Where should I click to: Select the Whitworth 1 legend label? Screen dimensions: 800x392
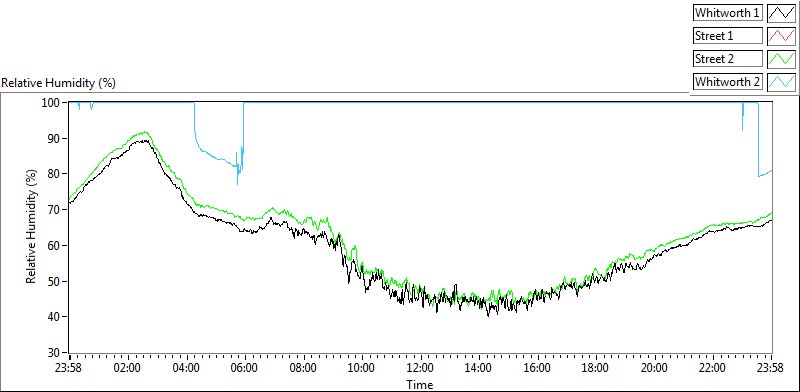click(728, 13)
